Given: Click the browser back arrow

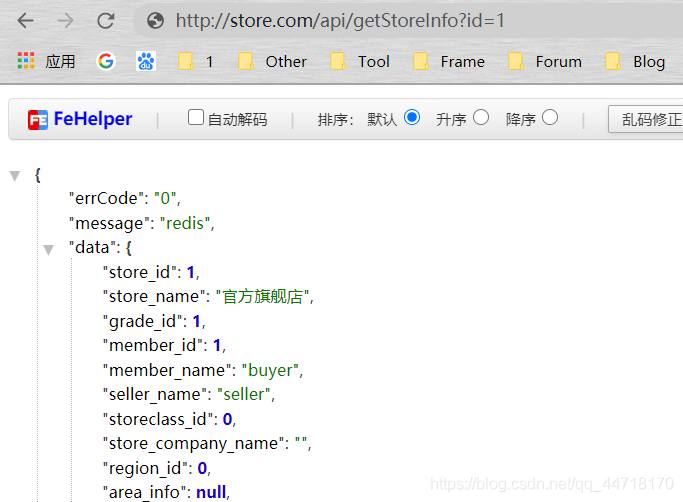Looking at the screenshot, I should [26, 20].
